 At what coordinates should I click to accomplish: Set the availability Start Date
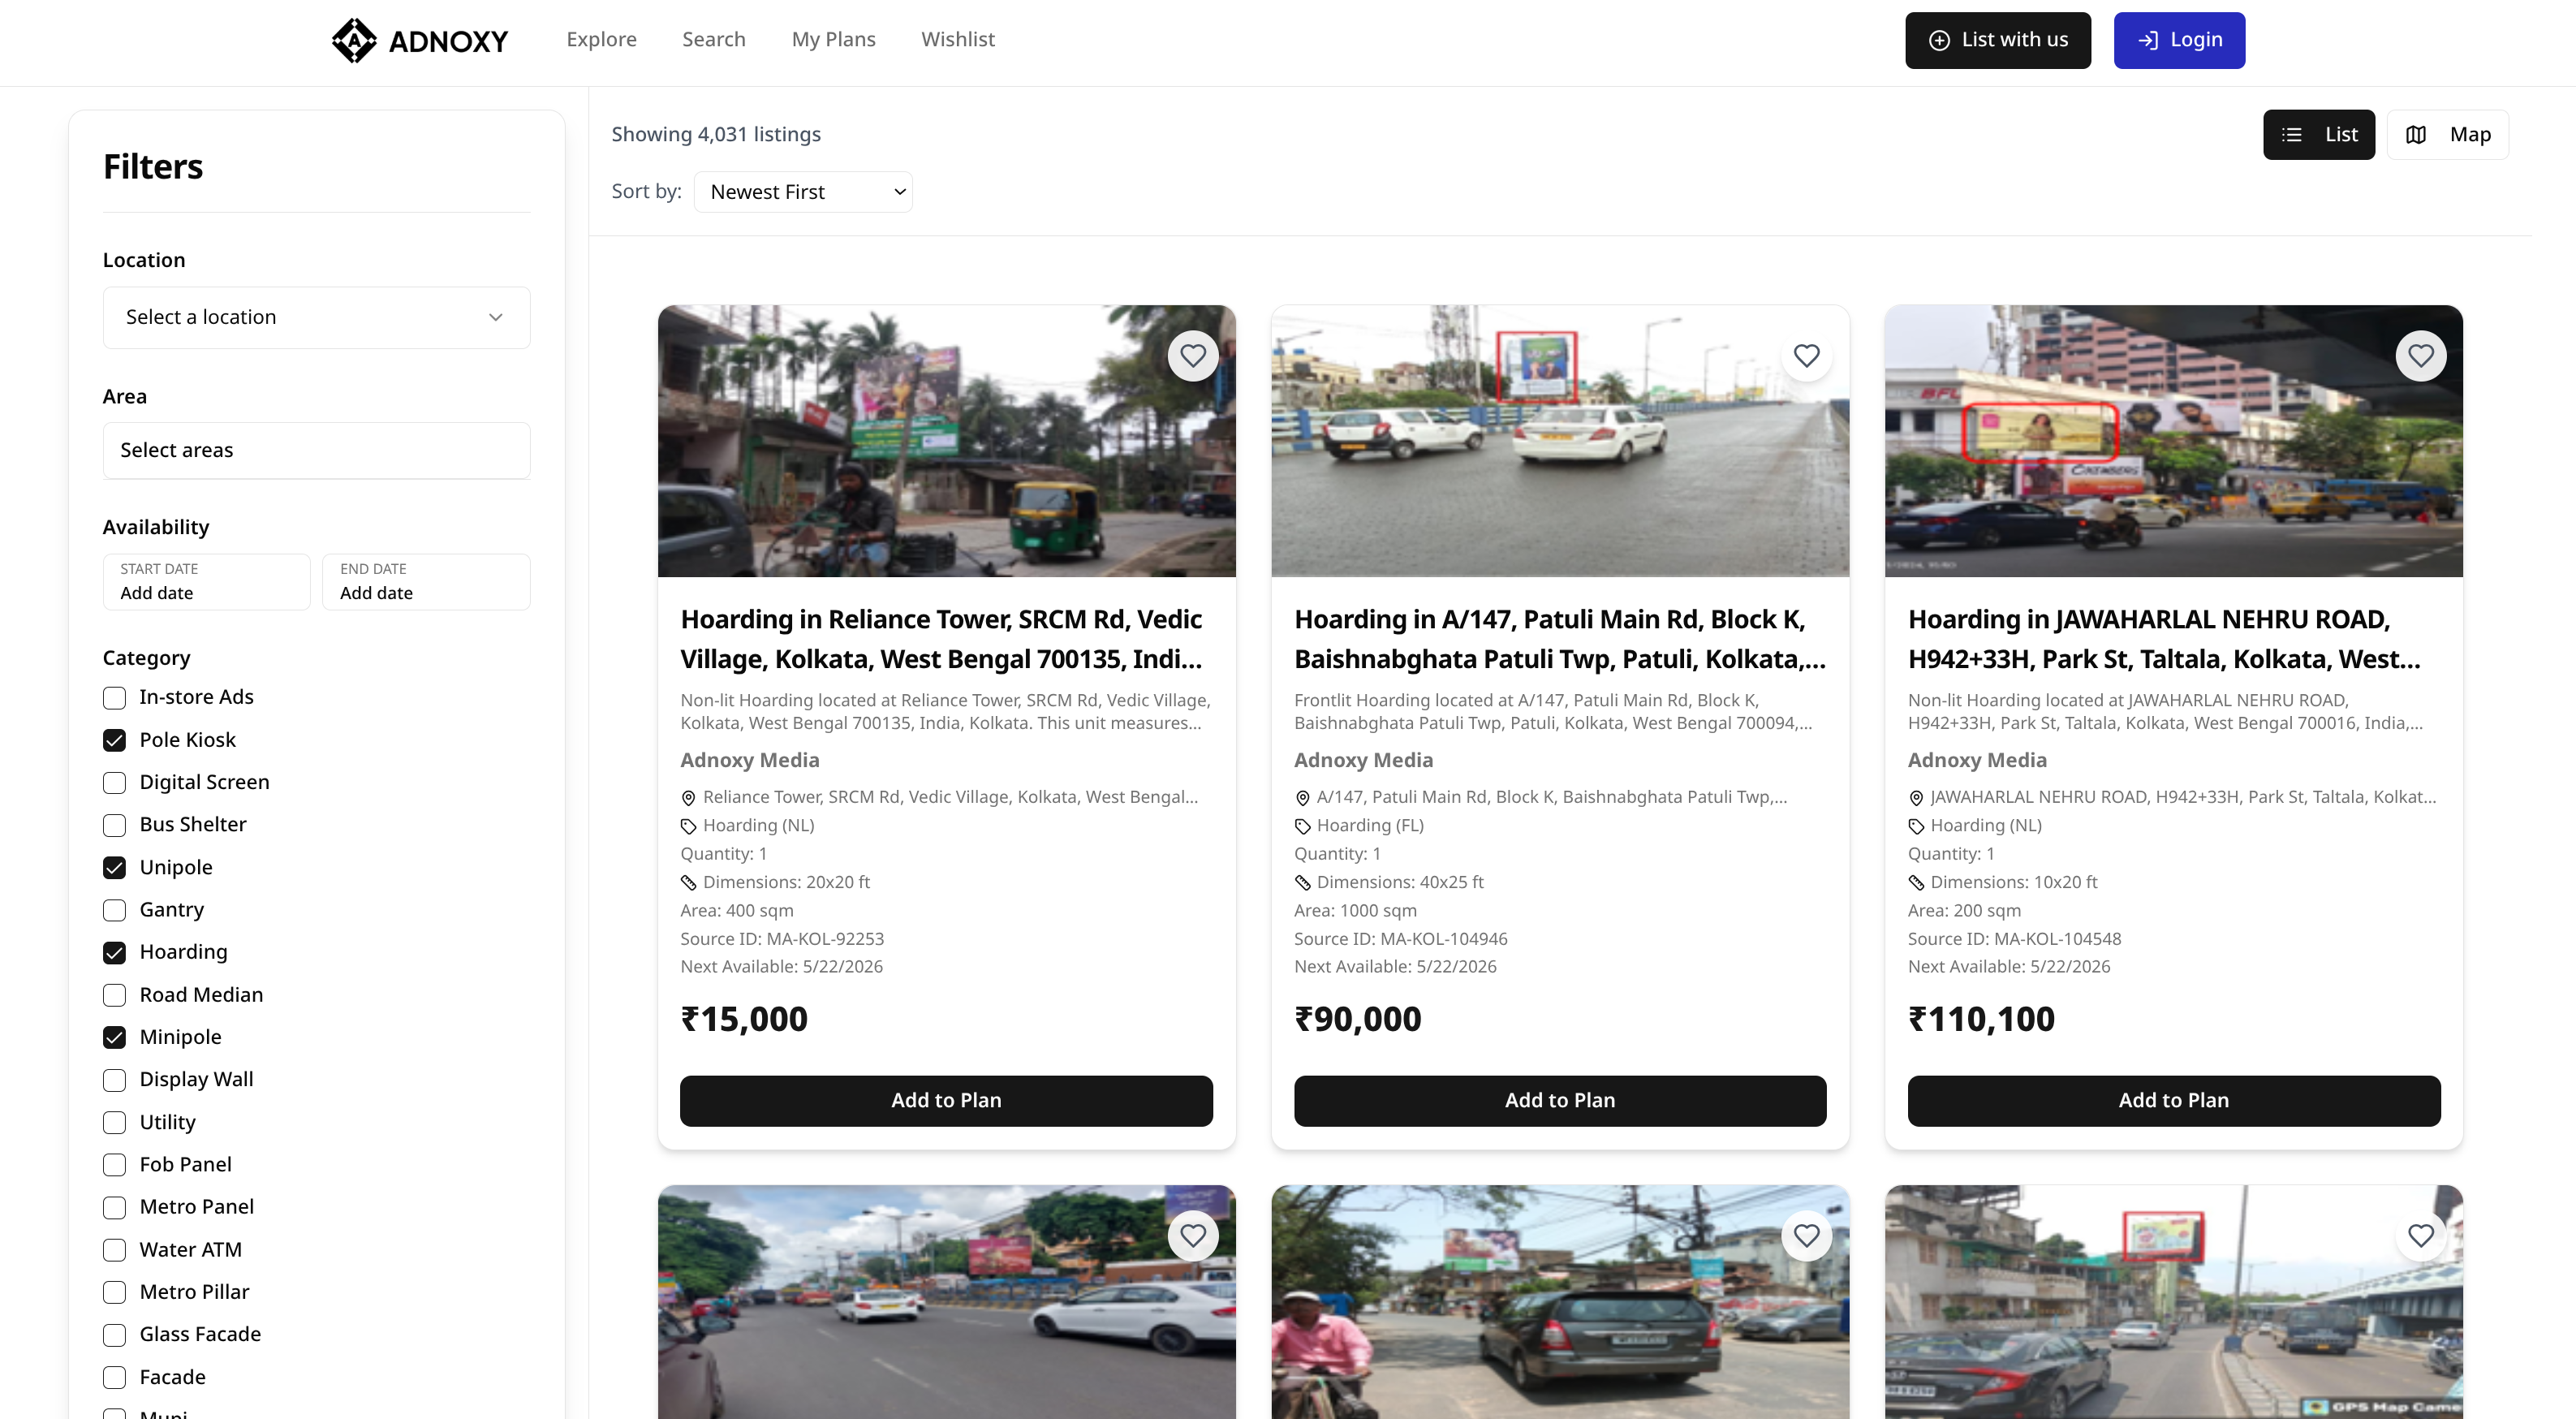[206, 582]
